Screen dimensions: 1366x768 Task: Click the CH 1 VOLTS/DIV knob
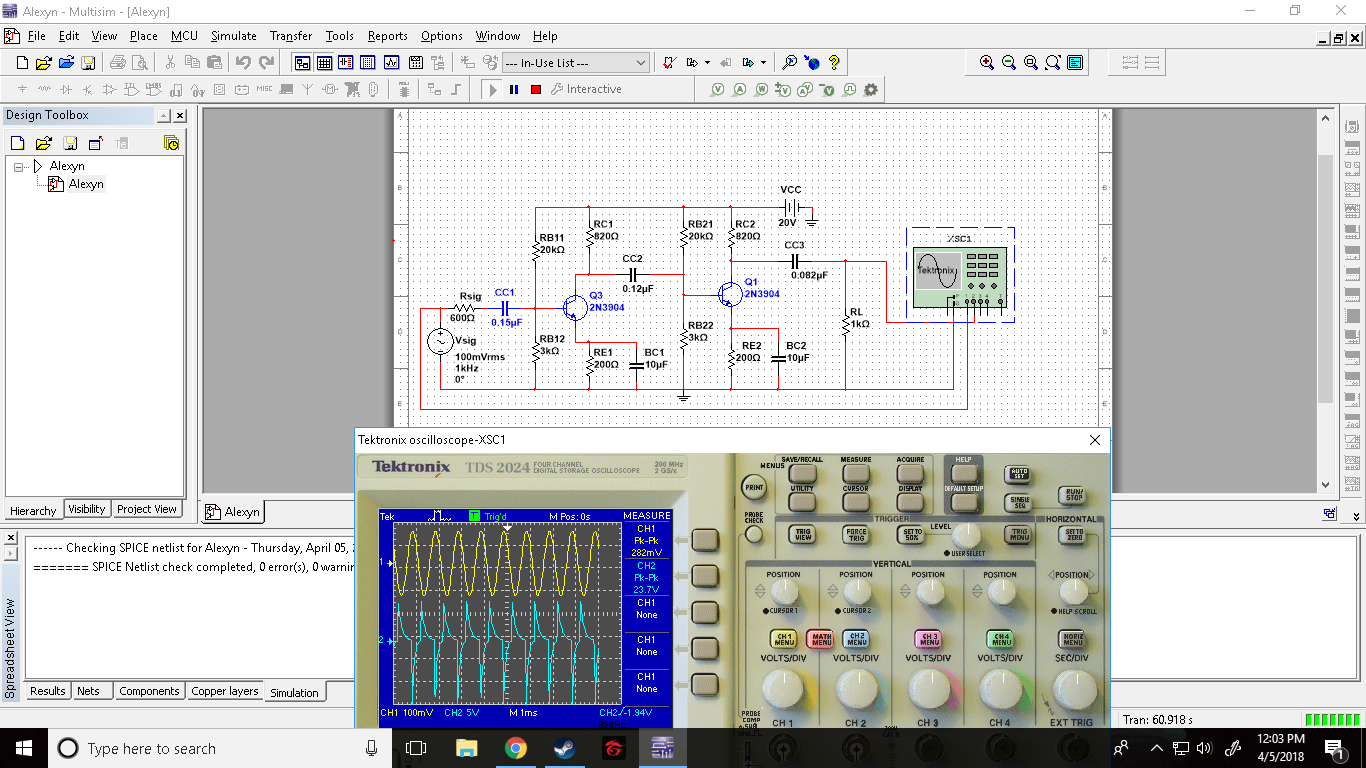tap(784, 689)
